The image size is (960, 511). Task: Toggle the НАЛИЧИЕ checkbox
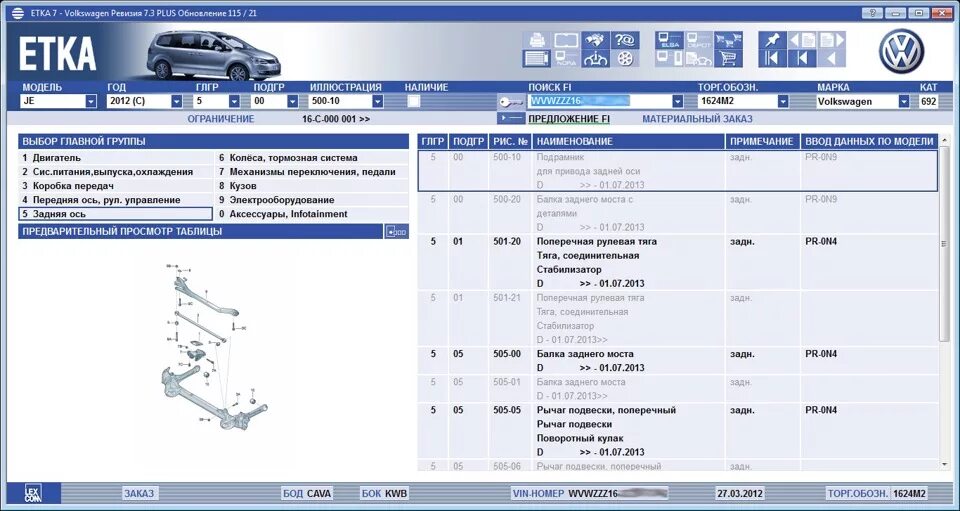414,102
